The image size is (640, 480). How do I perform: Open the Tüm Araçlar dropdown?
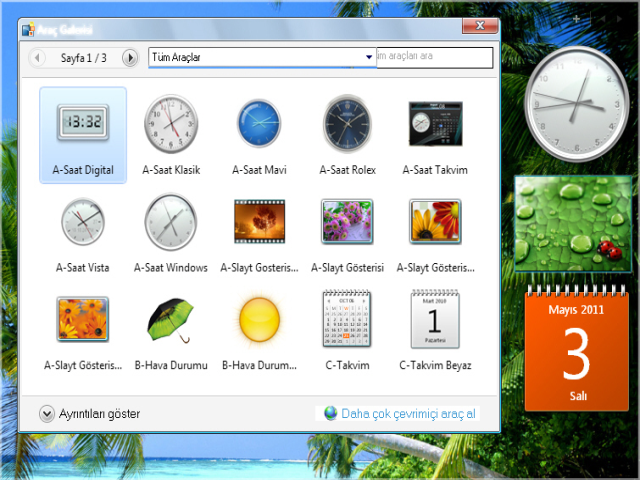[262, 57]
